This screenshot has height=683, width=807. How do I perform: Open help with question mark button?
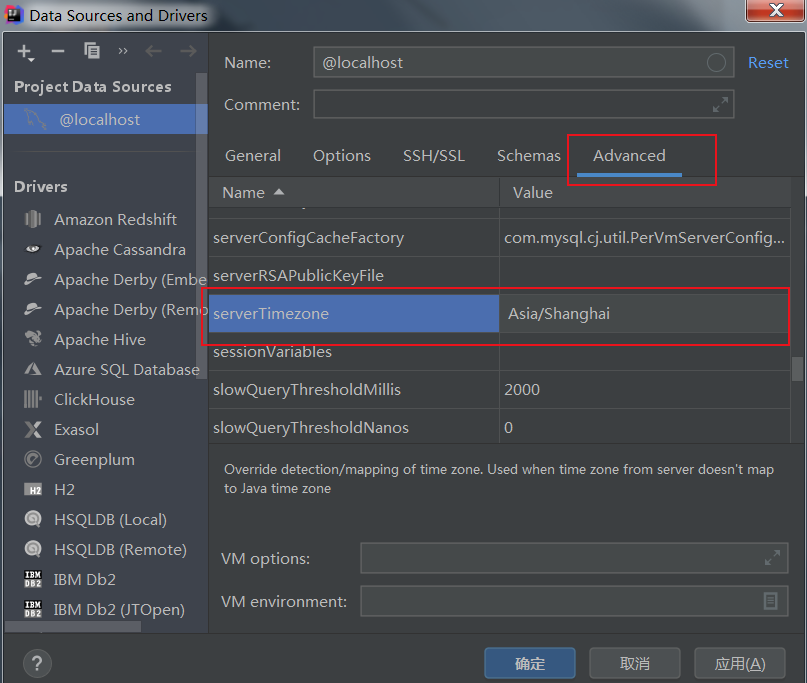point(37,663)
